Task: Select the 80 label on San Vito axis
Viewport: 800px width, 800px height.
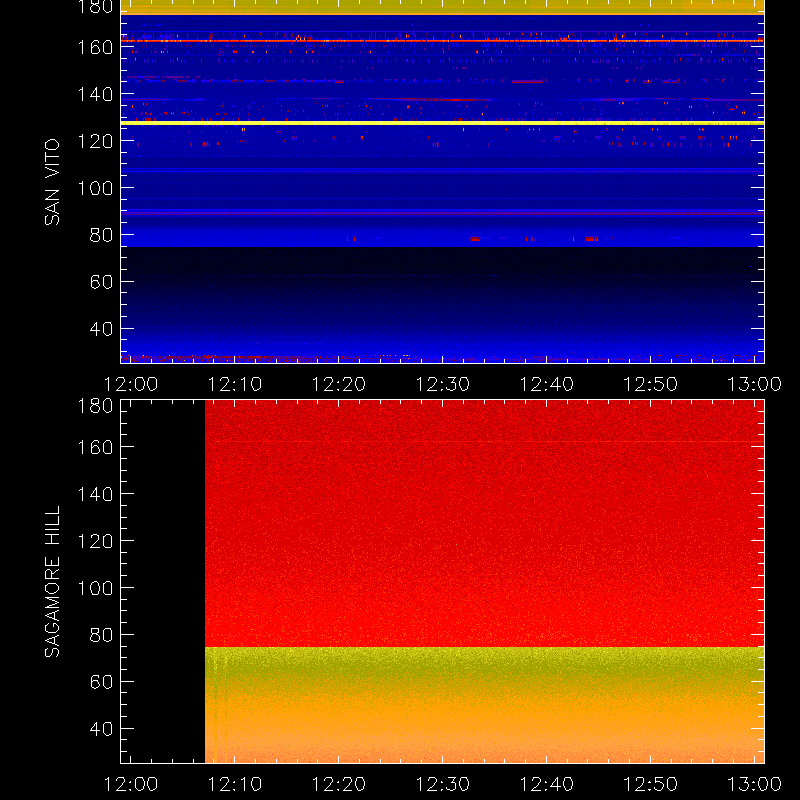Action: (101, 235)
